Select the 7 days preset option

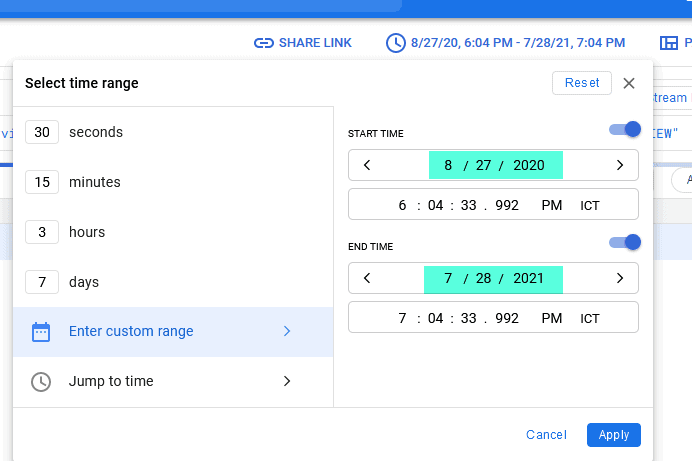point(84,282)
